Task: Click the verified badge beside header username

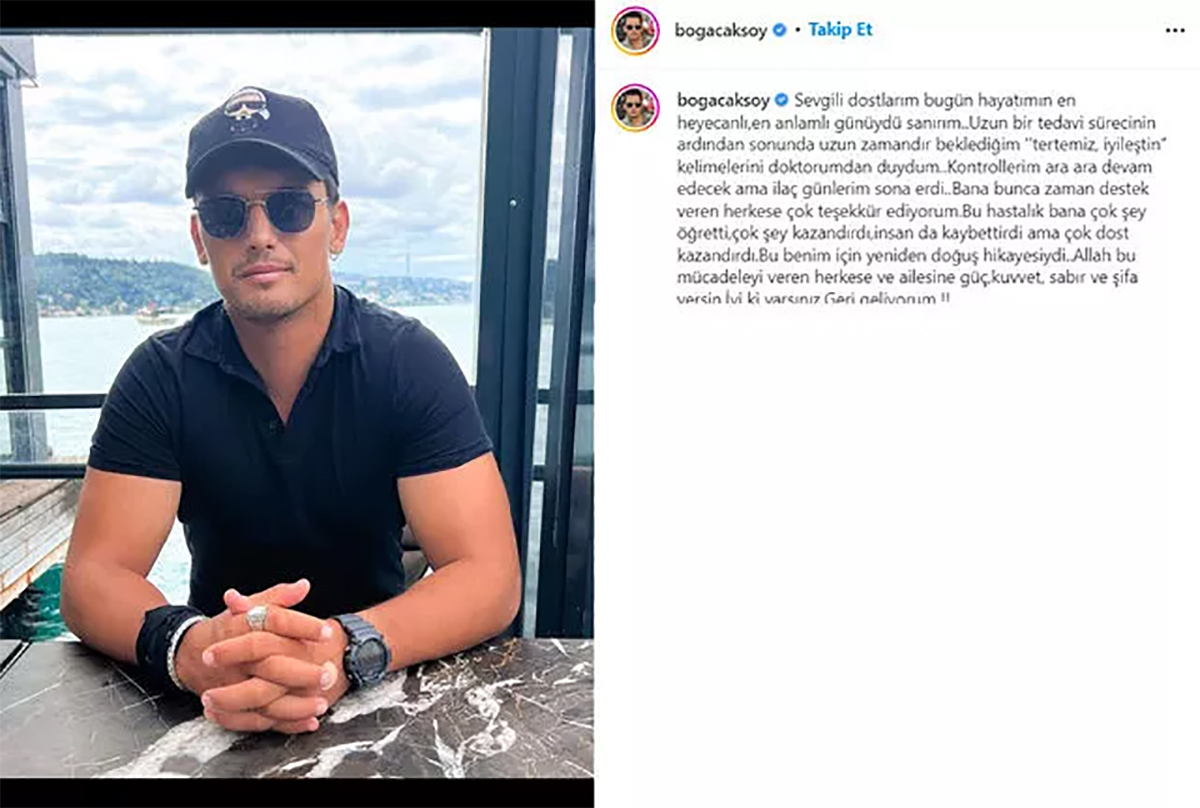Action: [780, 30]
